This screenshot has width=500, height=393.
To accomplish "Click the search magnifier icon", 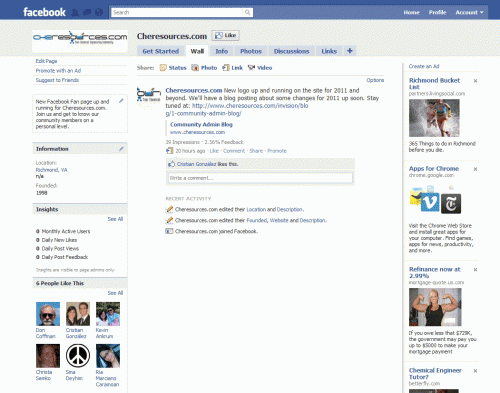I will pyautogui.click(x=247, y=12).
